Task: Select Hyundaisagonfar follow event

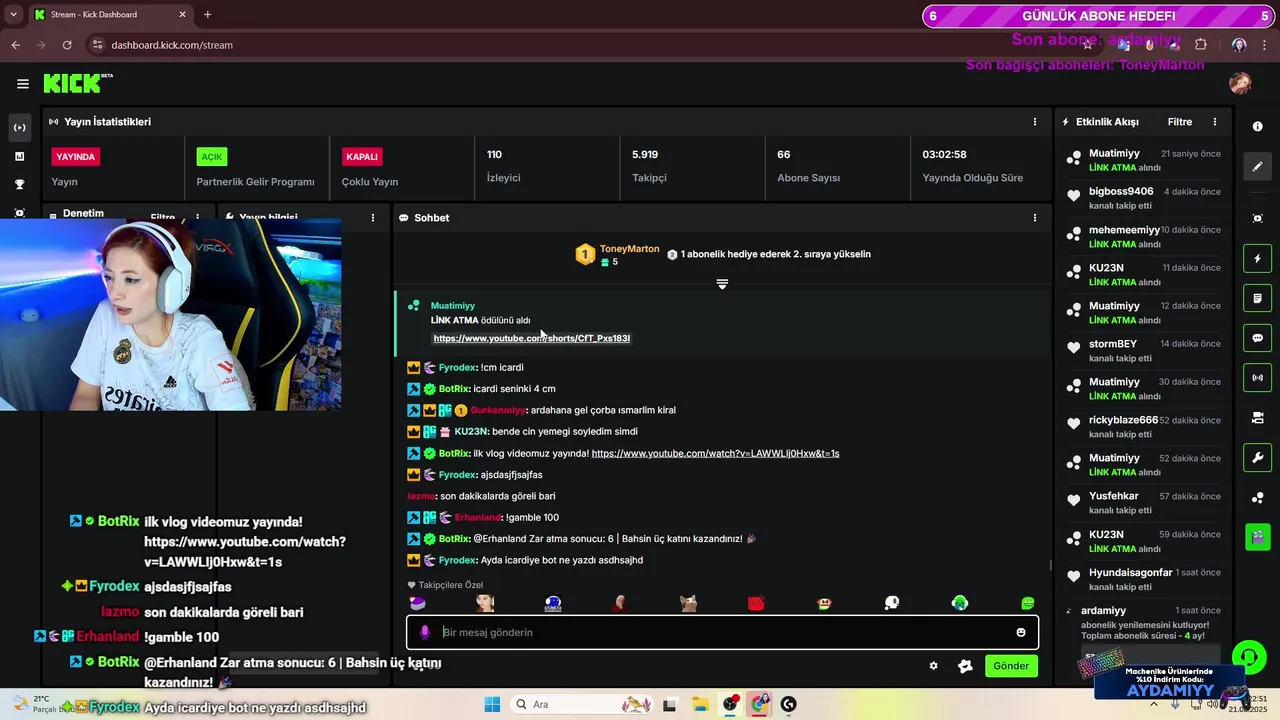Action: [1144, 579]
